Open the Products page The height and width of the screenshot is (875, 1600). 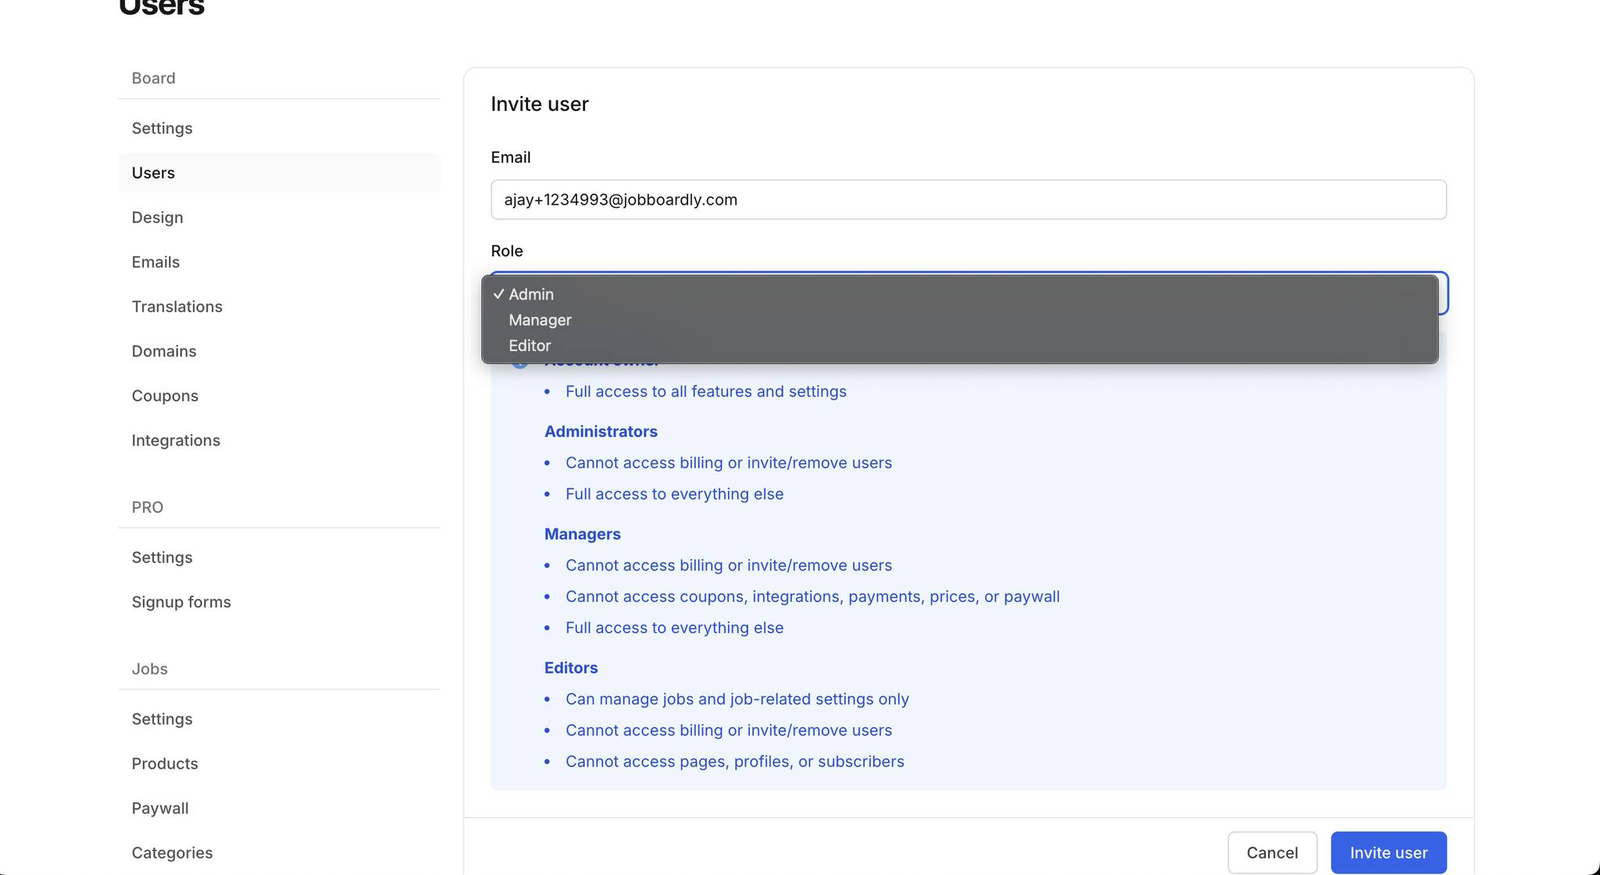coord(165,764)
